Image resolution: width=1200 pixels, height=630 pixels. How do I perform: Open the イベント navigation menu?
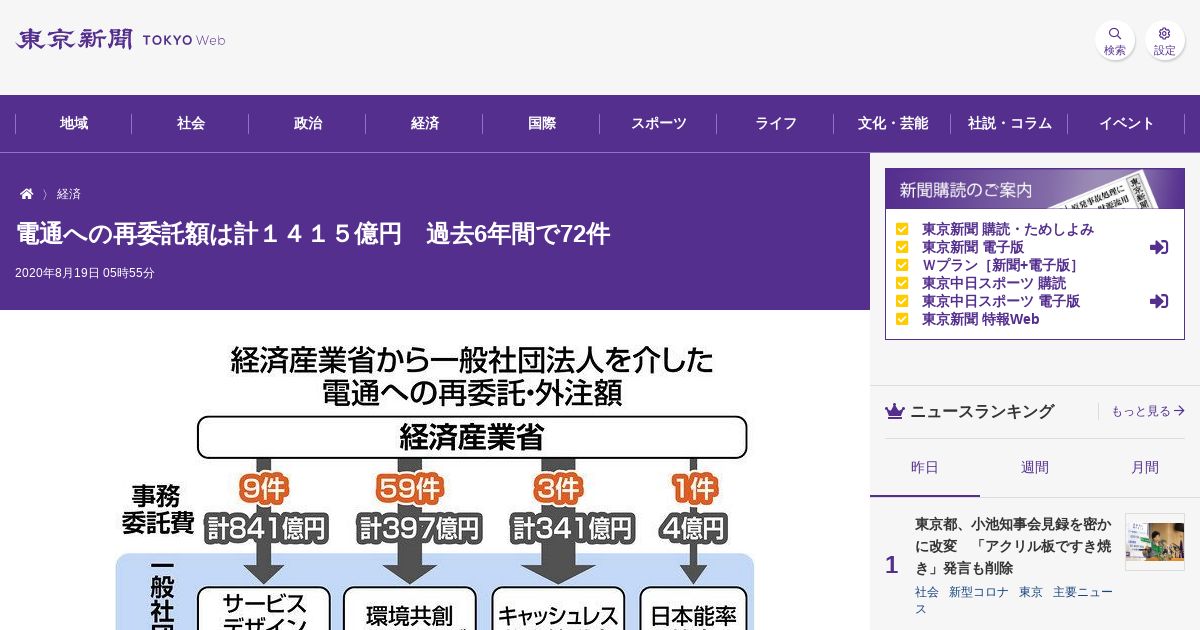tap(1127, 124)
